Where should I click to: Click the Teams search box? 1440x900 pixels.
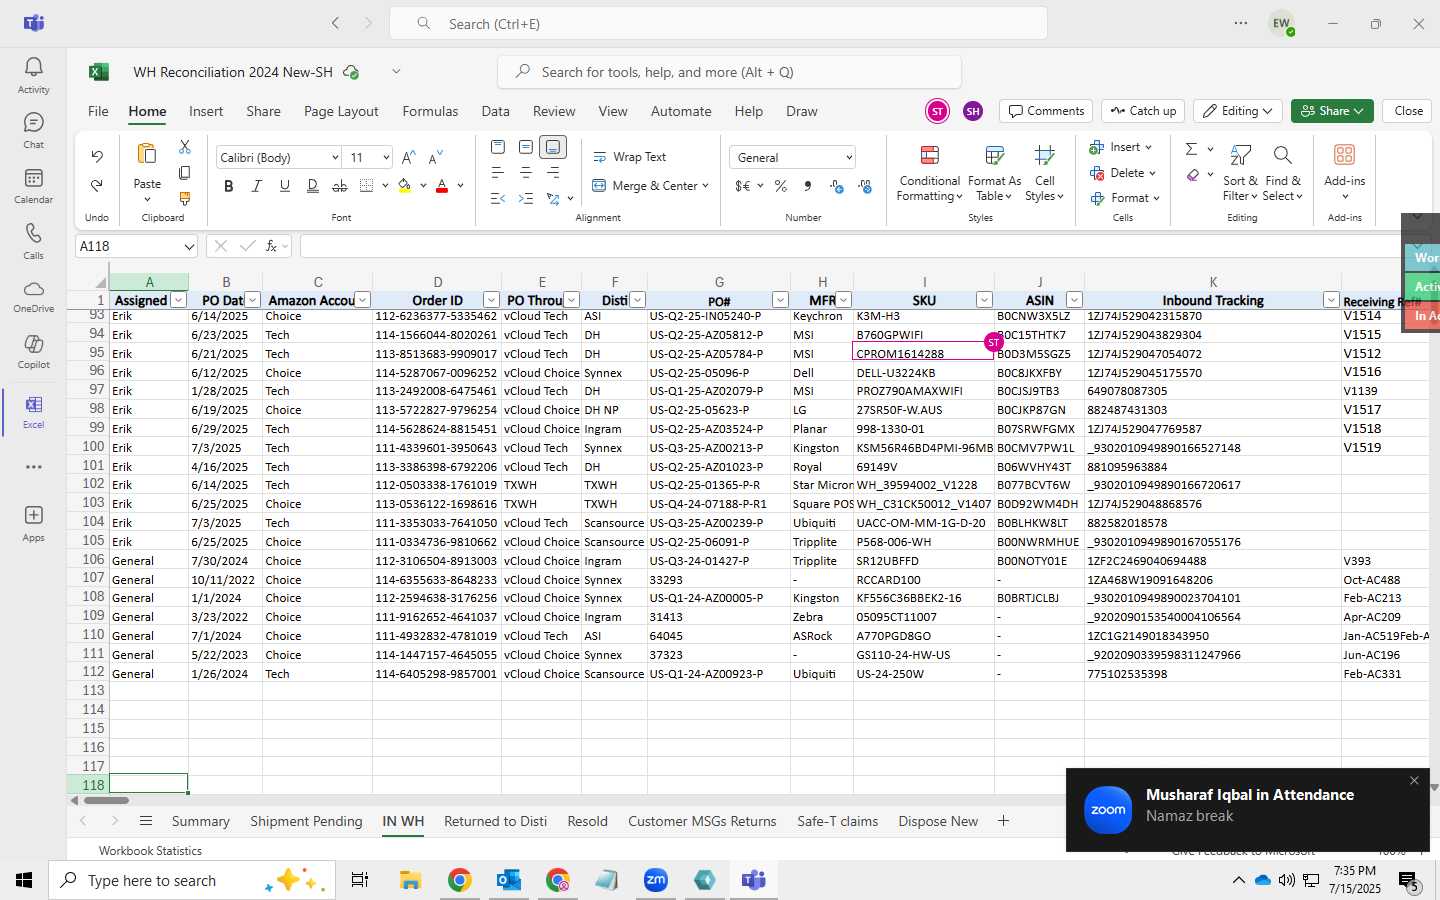pyautogui.click(x=718, y=23)
